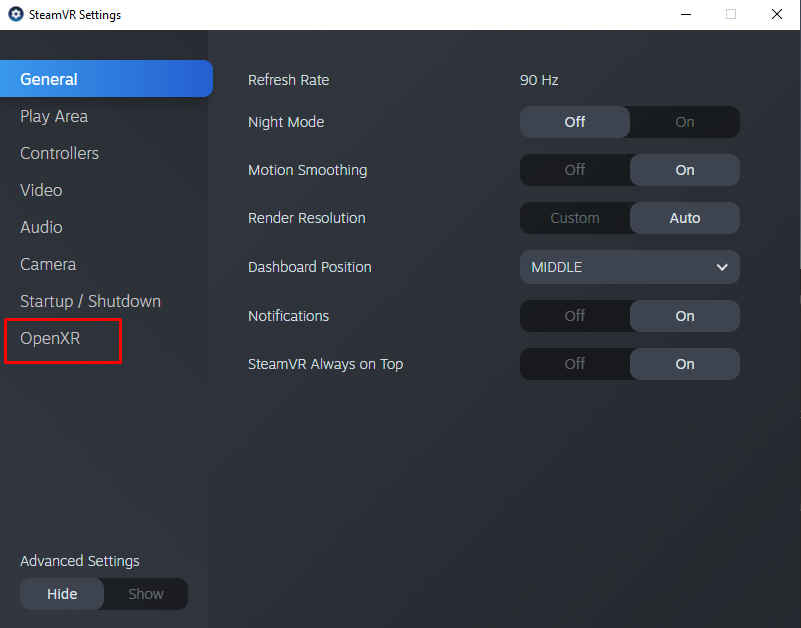Turn off Notifications
Viewport: 801px width, 628px height.
(575, 316)
